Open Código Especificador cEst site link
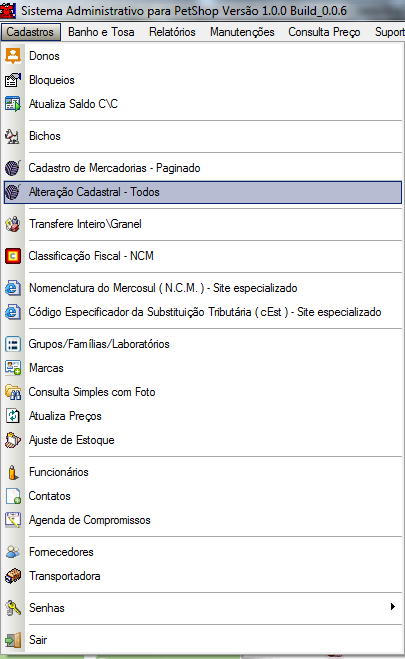Image resolution: width=405 pixels, height=659 pixels. click(x=205, y=312)
